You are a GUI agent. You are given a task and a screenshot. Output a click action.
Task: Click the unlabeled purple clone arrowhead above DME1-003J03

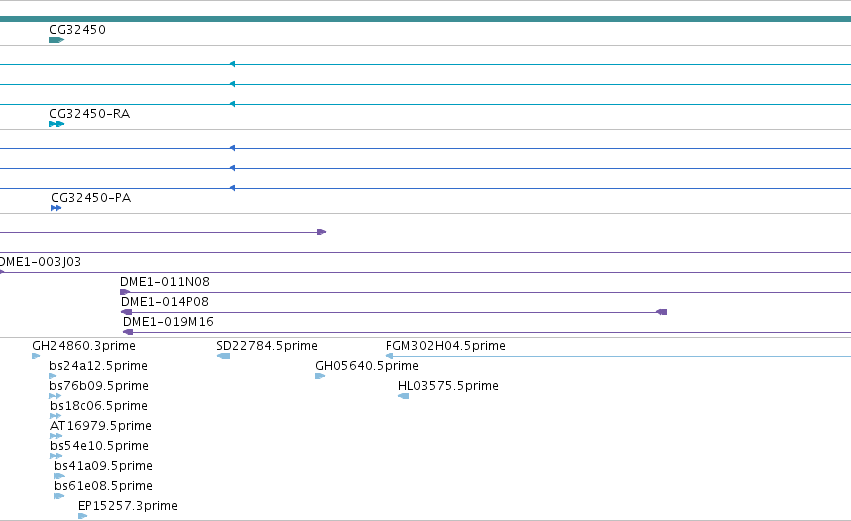coord(321,232)
